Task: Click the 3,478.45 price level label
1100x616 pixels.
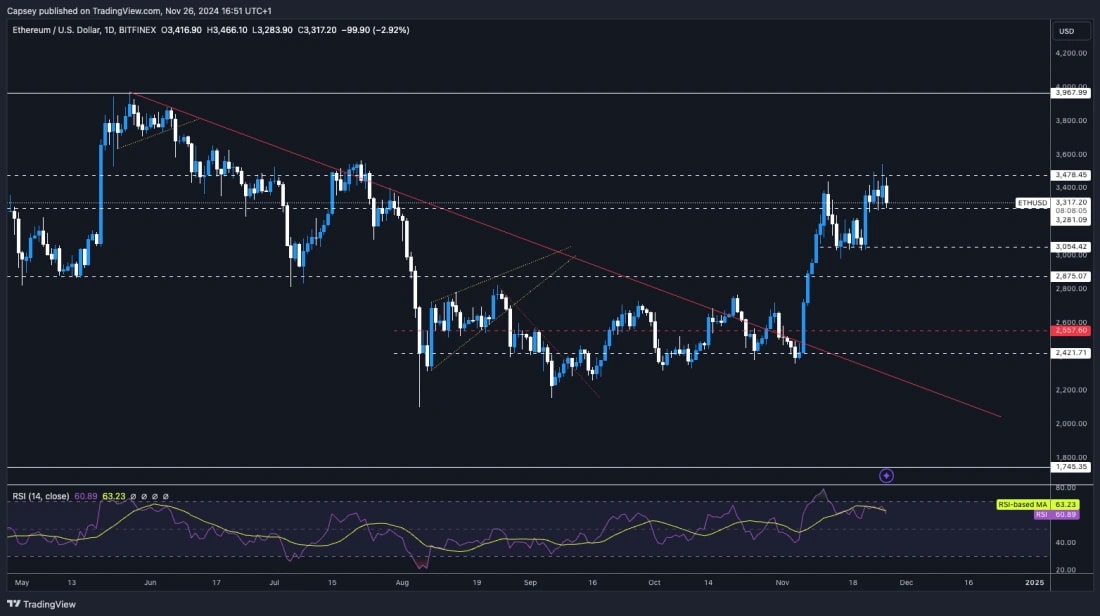Action: click(x=1069, y=172)
